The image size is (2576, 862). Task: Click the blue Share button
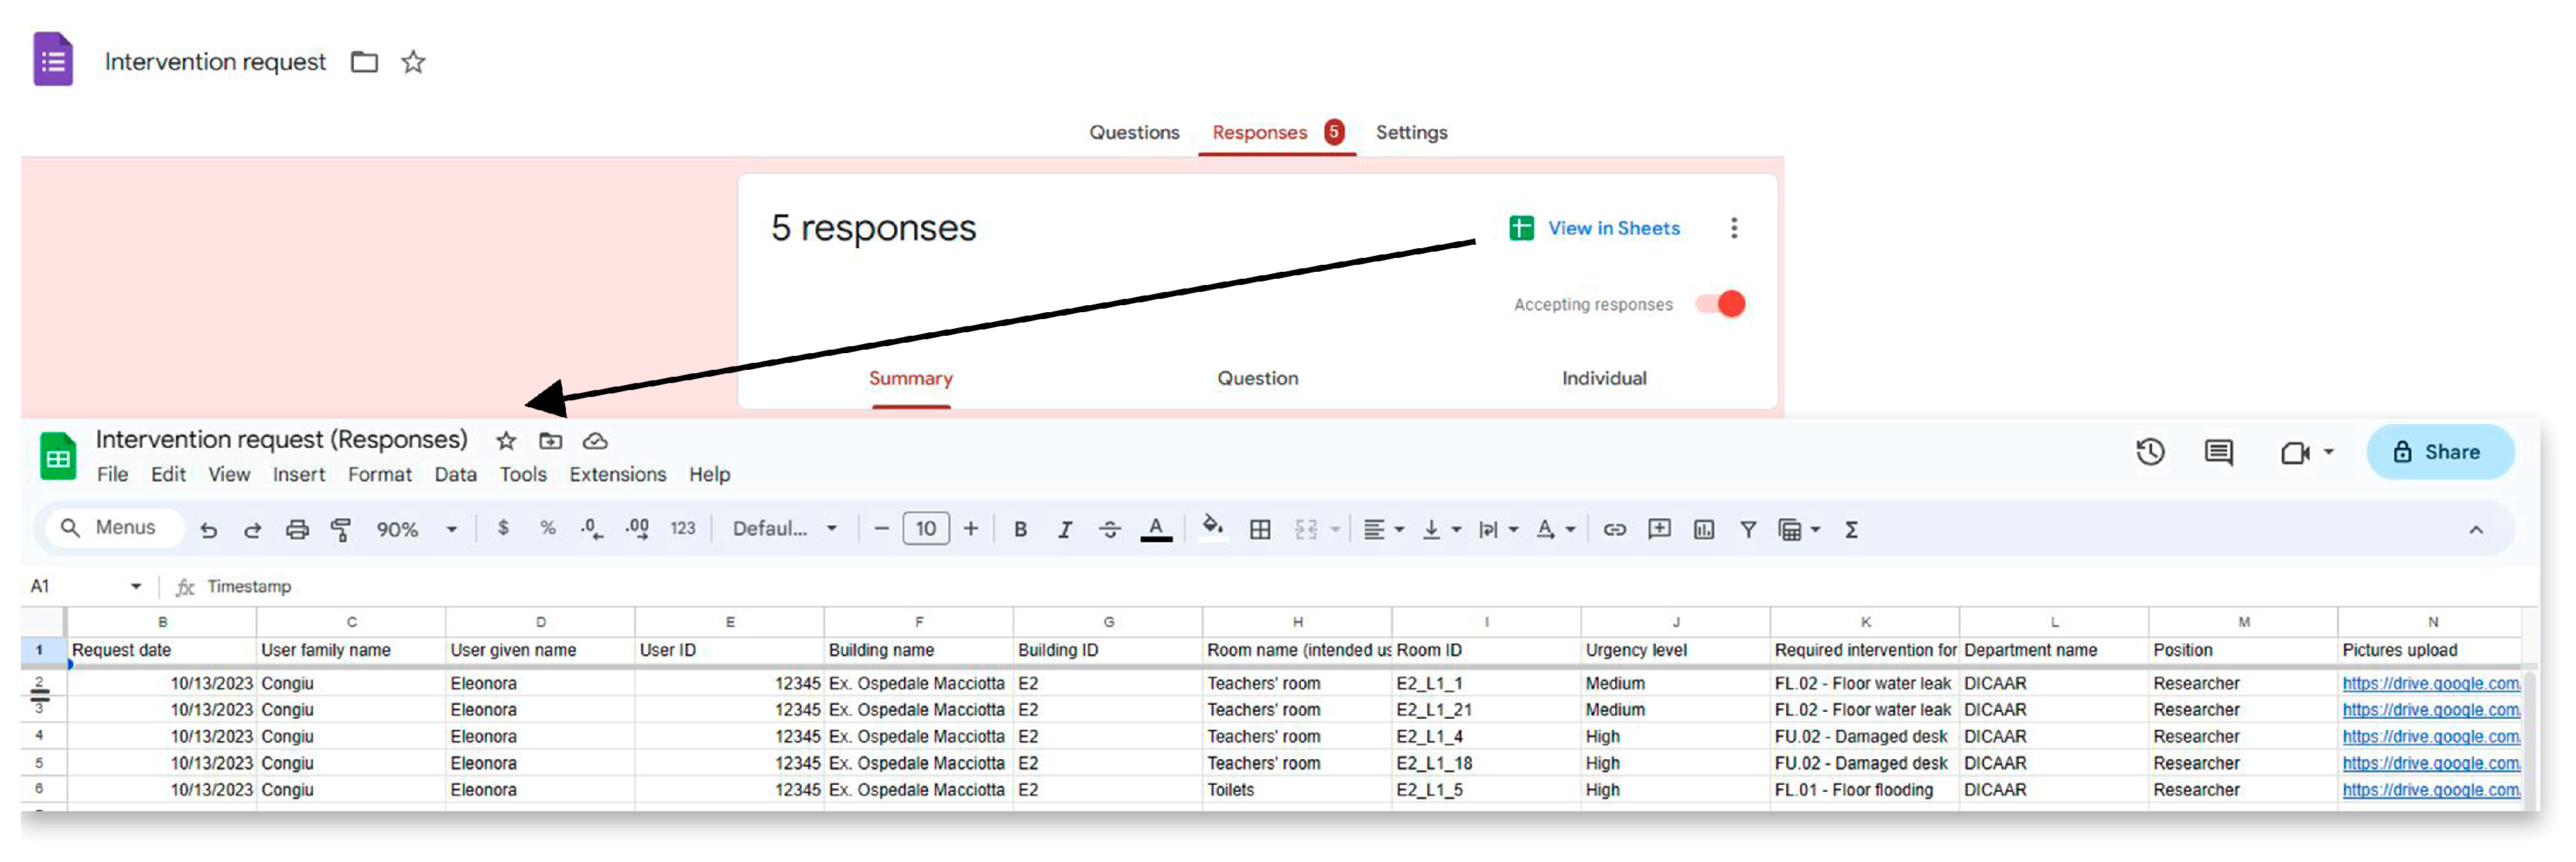pos(2439,452)
